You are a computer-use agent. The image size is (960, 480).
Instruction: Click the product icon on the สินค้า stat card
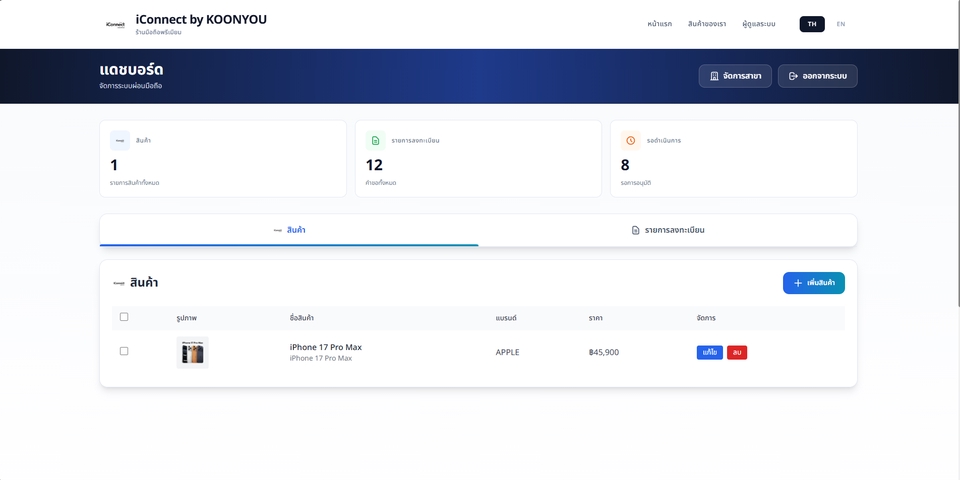coord(120,140)
